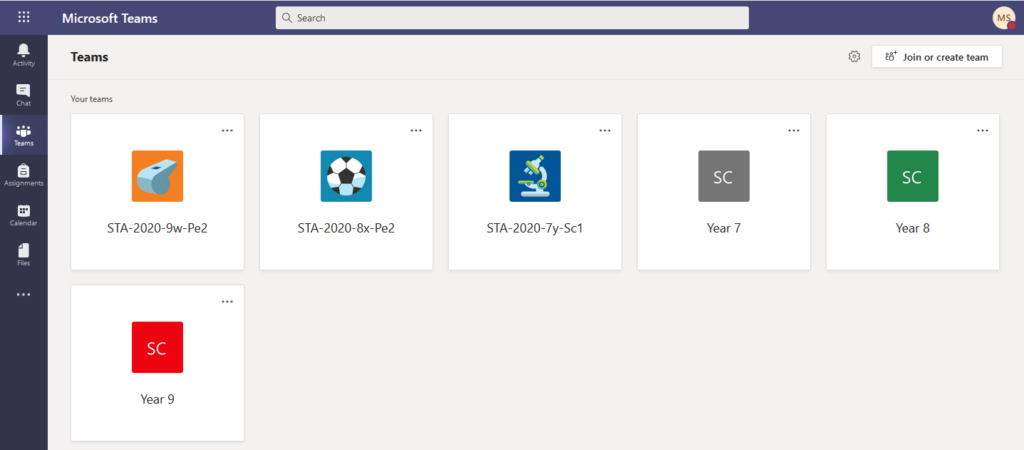Click the red SC icon for Year 9
Viewport: 1024px width, 450px height.
[x=157, y=347]
